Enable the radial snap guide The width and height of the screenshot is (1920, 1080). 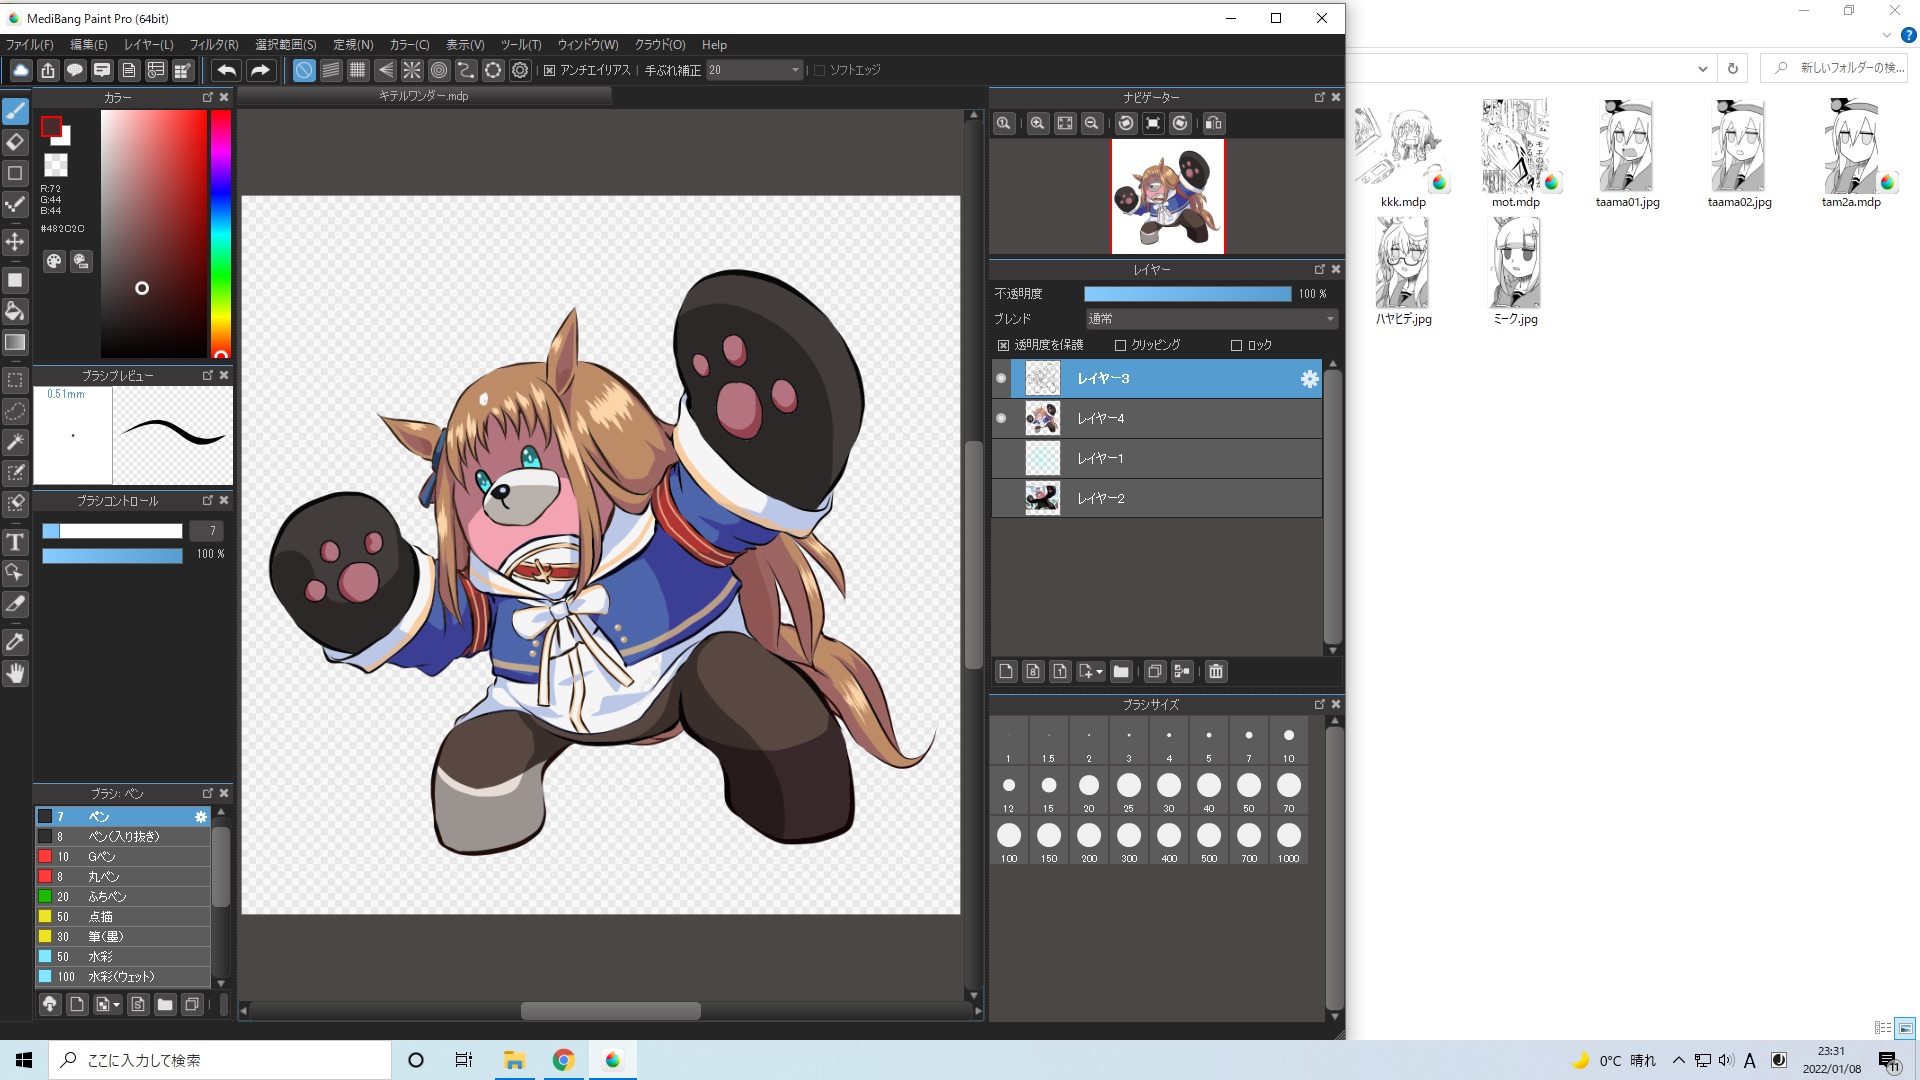point(412,70)
